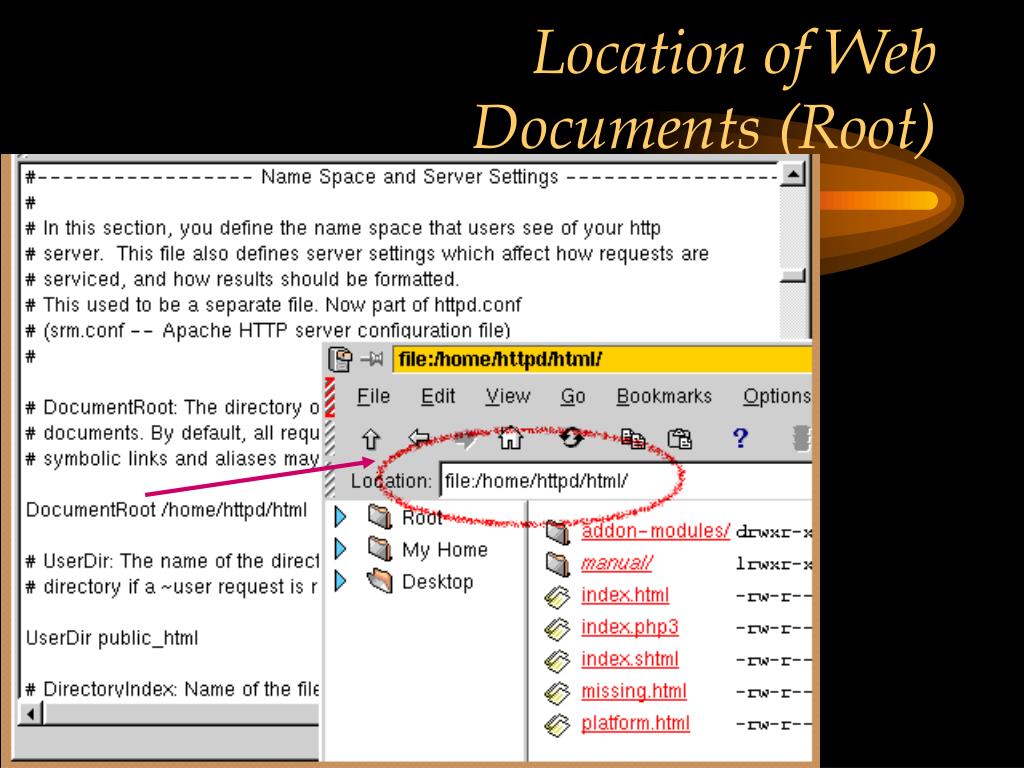This screenshot has height=768, width=1024.
Task: Open the index.html file link
Action: coord(625,595)
